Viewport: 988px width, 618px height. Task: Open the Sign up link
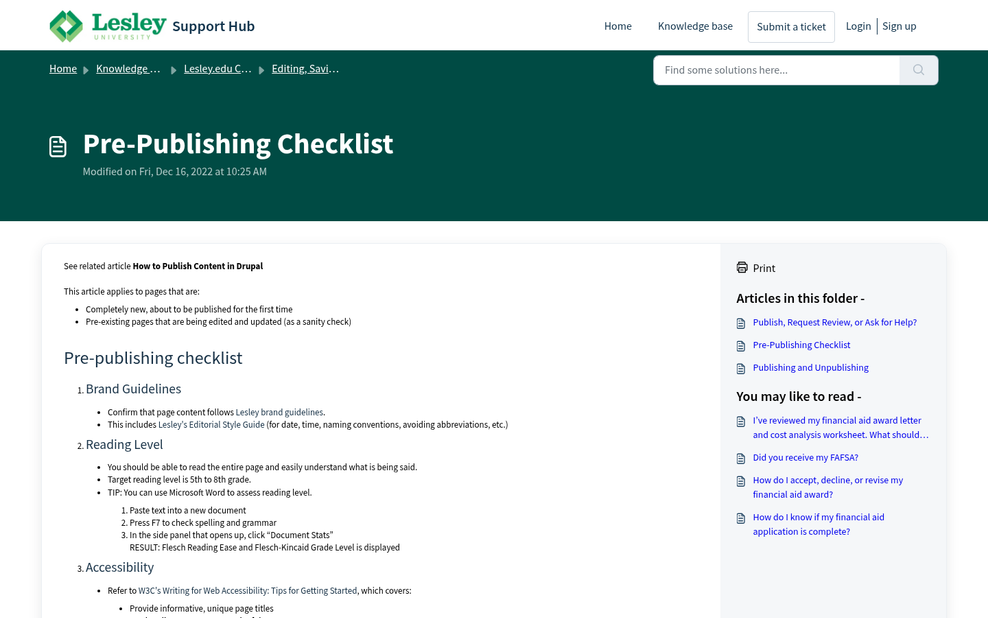pos(899,26)
